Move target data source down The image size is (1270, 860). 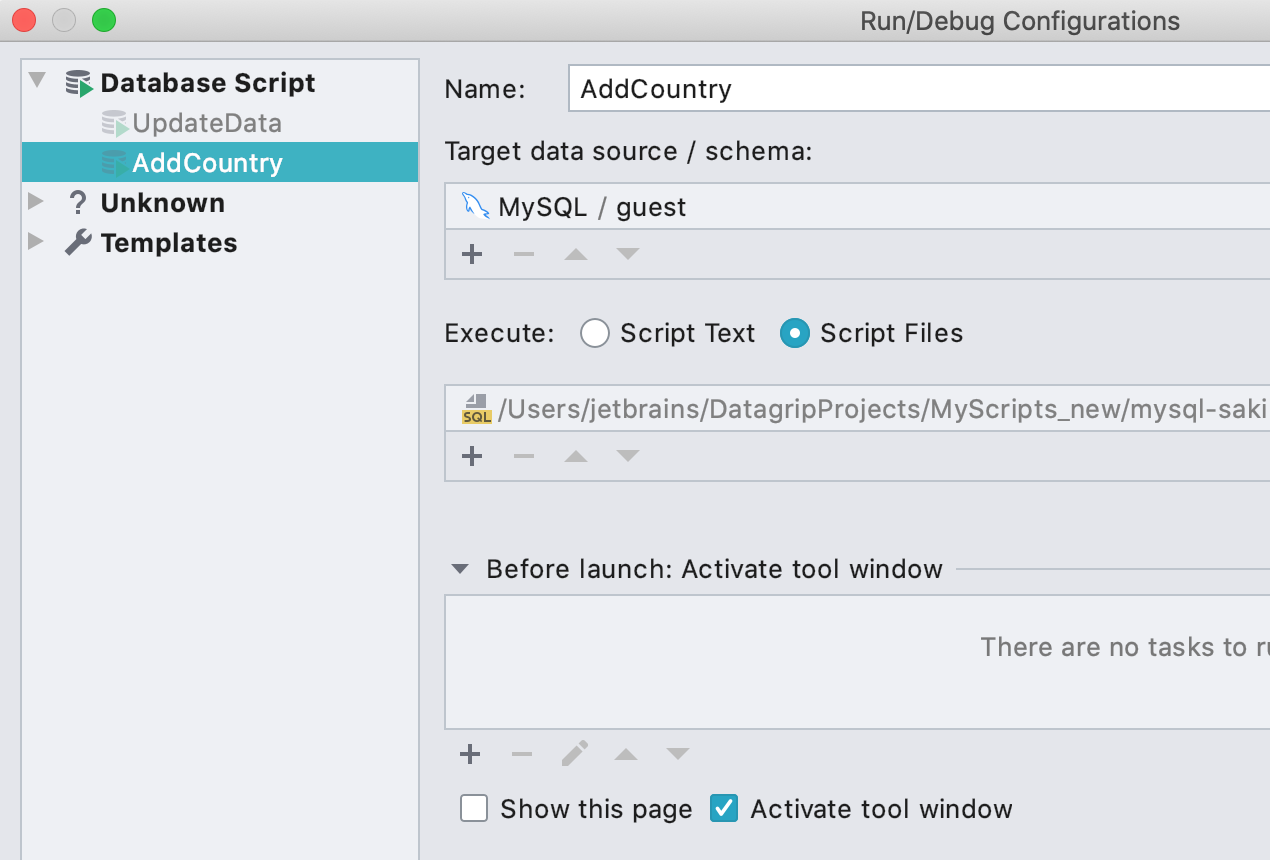(627, 254)
